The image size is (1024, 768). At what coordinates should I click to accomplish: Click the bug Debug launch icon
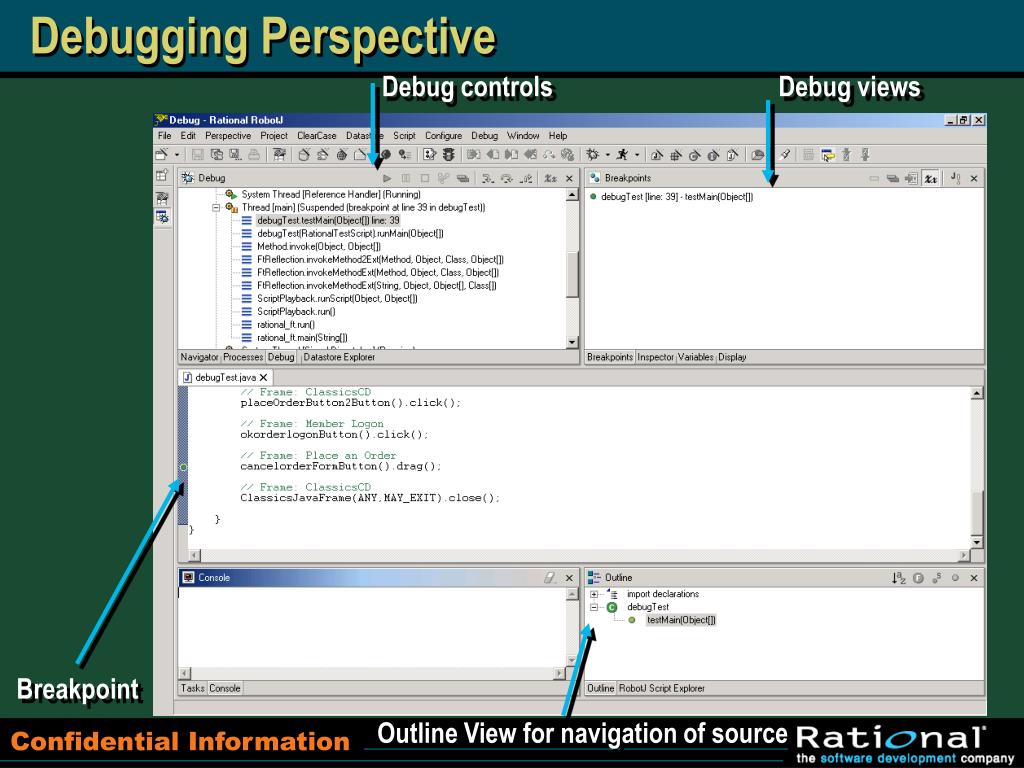(592, 155)
